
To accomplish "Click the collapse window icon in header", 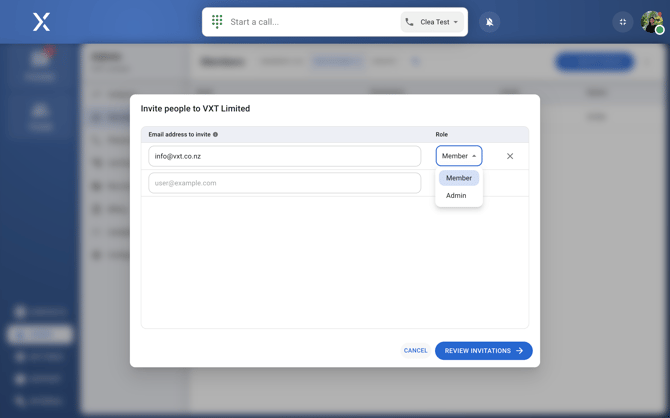I will (623, 22).
